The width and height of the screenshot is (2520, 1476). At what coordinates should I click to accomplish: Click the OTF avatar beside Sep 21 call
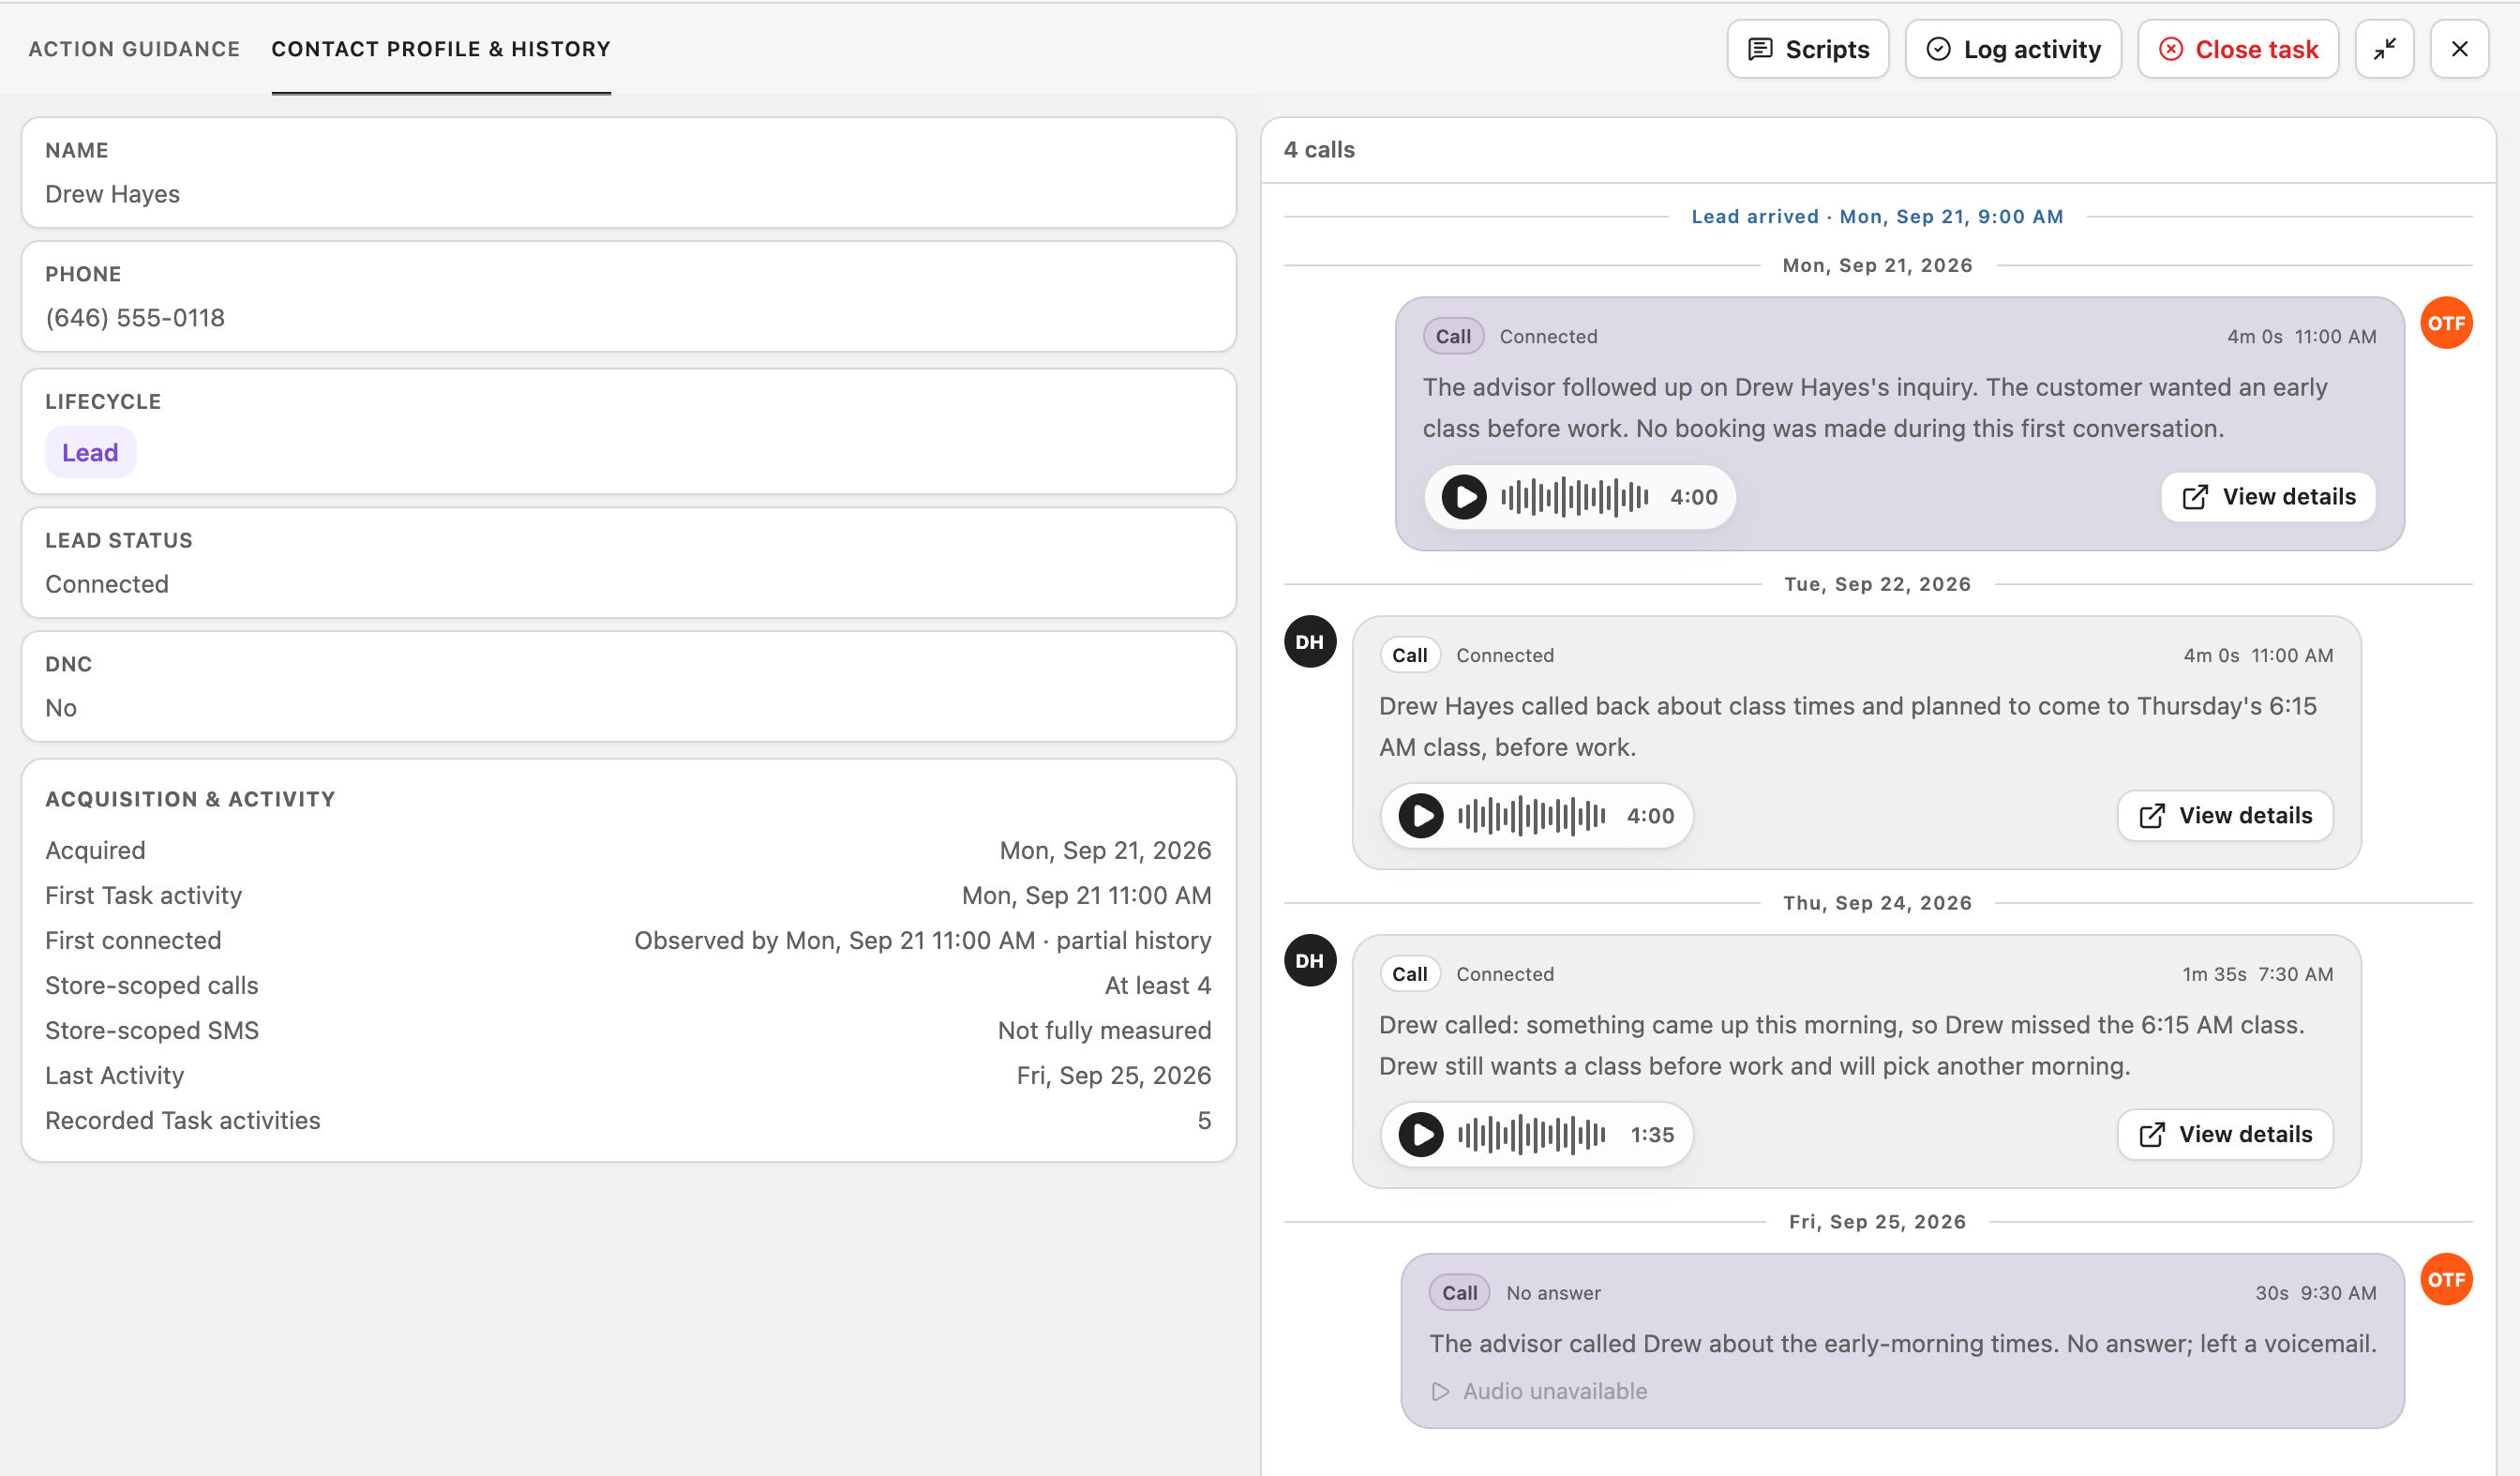(2446, 323)
